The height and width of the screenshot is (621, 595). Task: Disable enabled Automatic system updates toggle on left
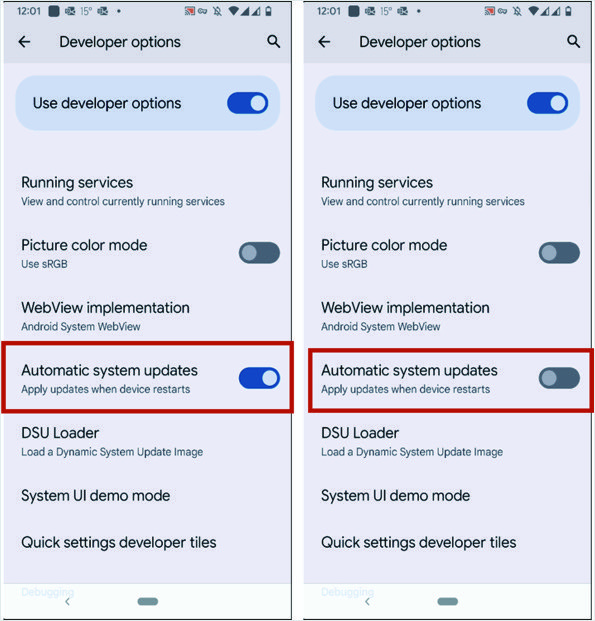(x=259, y=378)
